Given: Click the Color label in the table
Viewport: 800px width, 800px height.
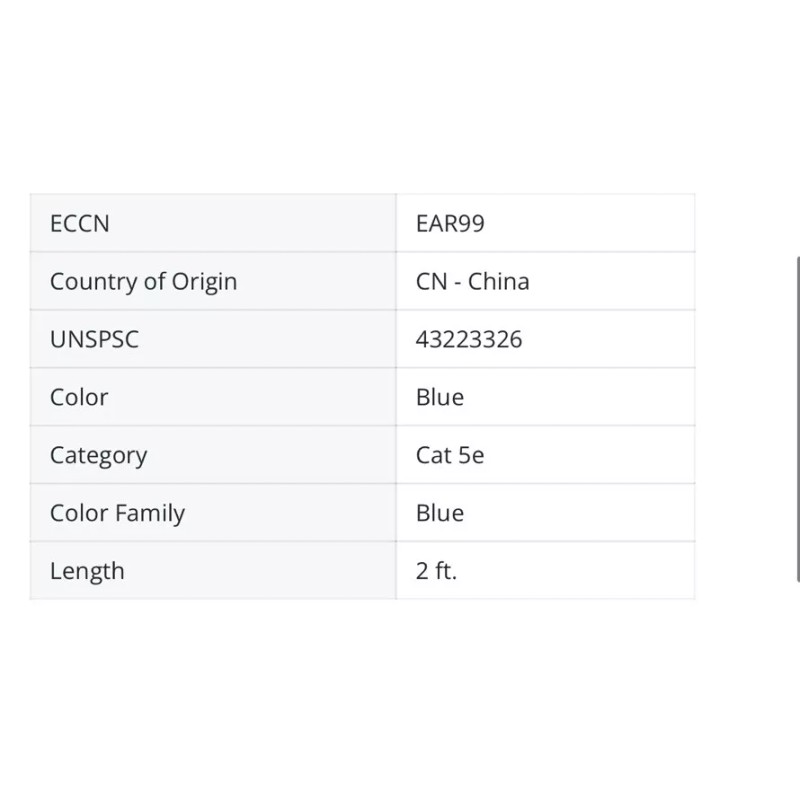Looking at the screenshot, I should coord(79,397).
